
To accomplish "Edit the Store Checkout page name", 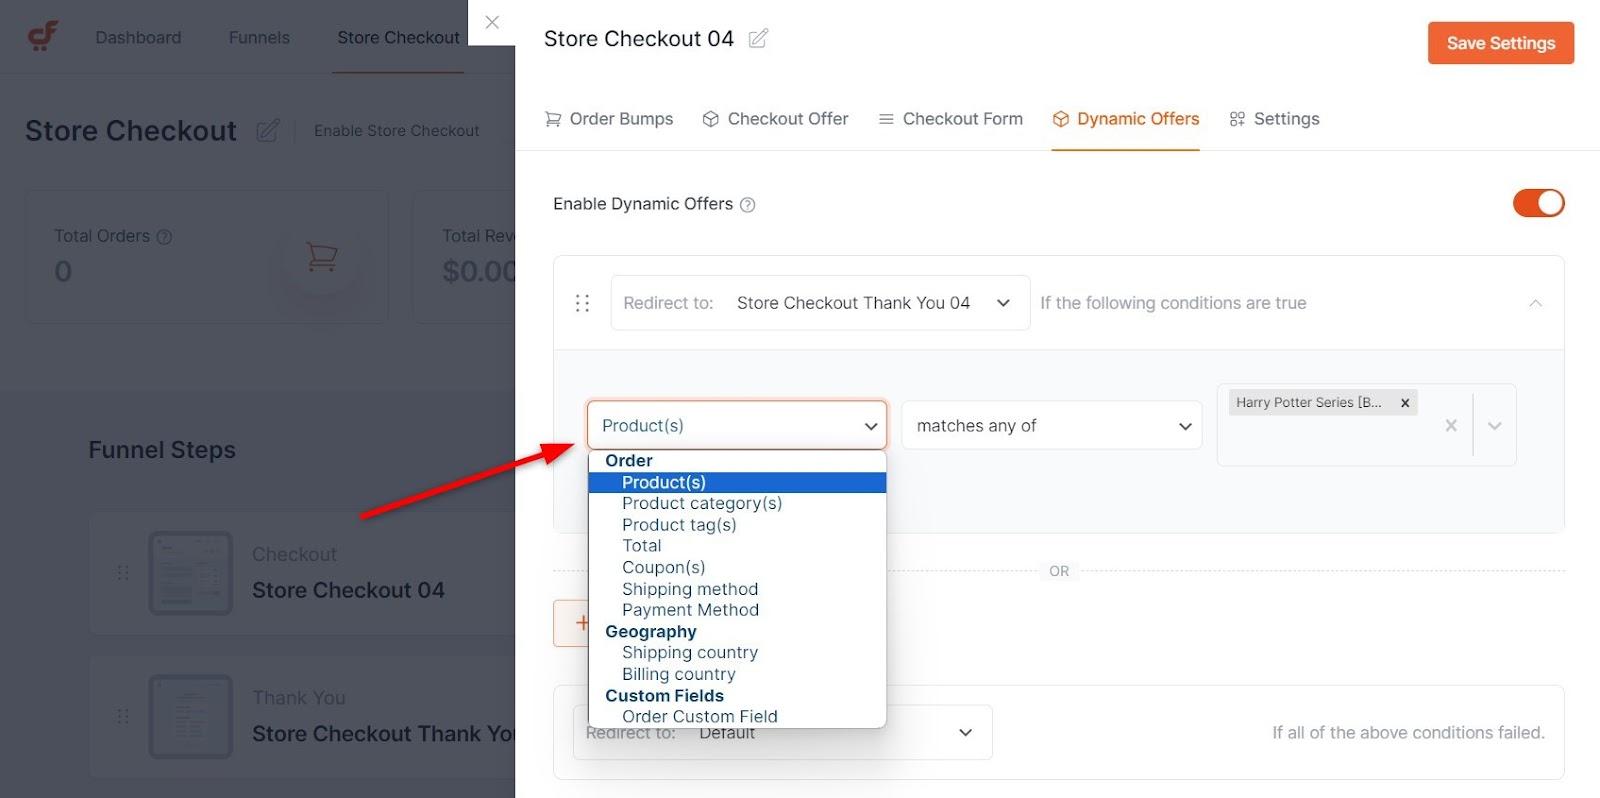I will 267,131.
